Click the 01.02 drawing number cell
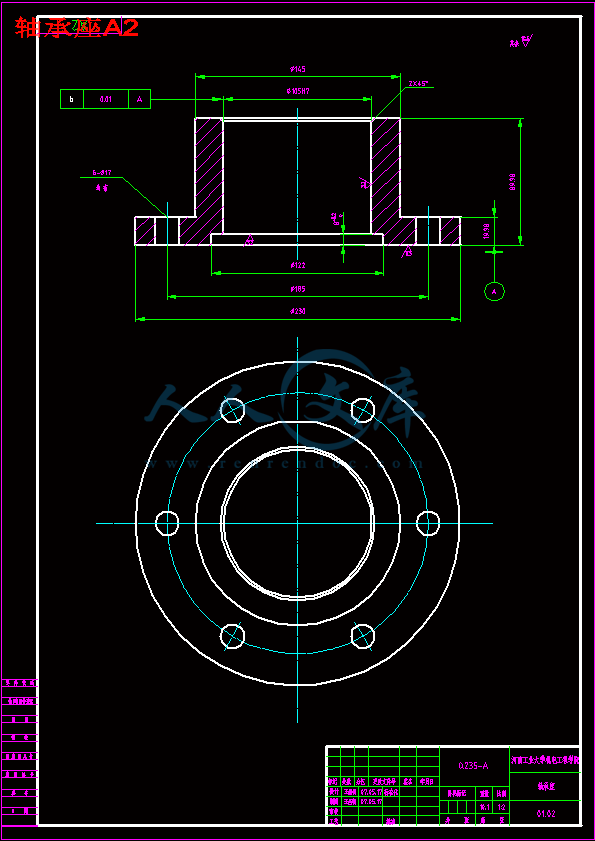 [545, 814]
